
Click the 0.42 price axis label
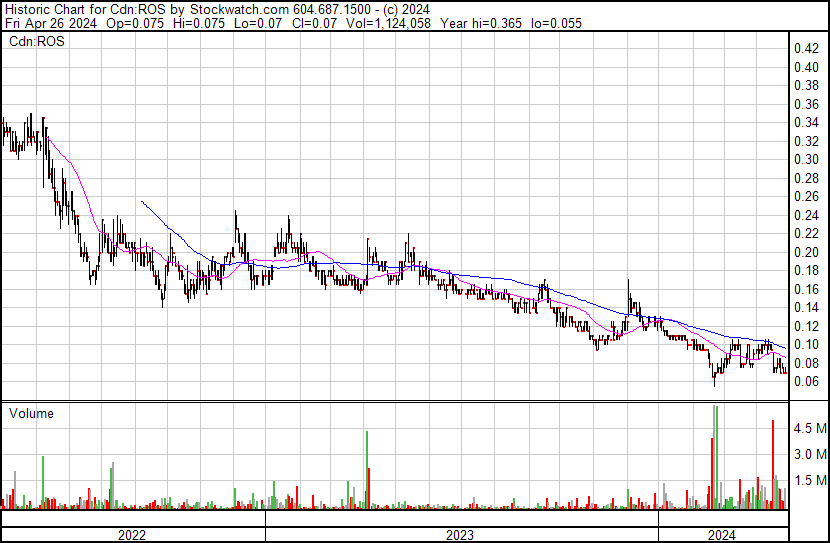(806, 49)
